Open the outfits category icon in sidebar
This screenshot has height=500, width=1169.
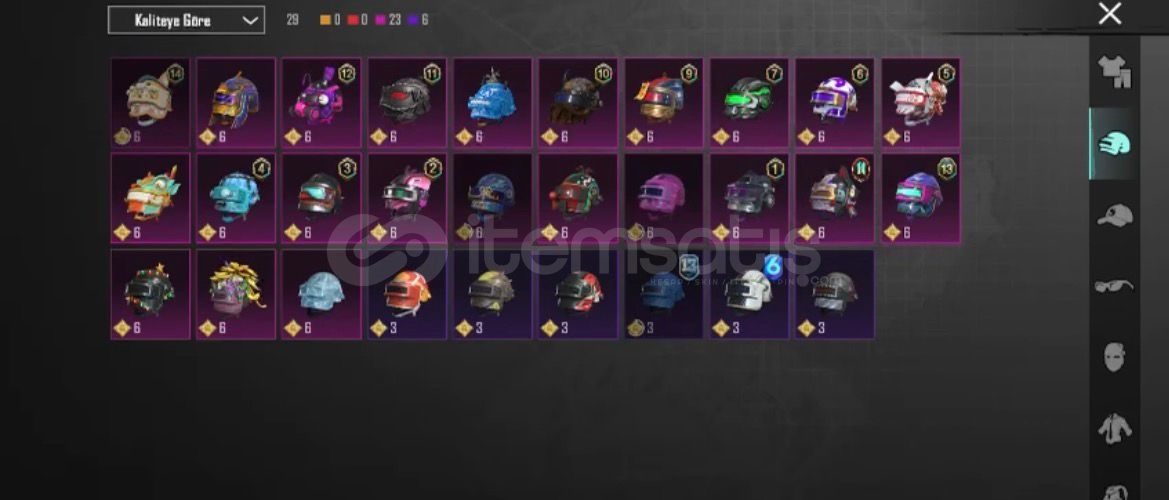1115,72
